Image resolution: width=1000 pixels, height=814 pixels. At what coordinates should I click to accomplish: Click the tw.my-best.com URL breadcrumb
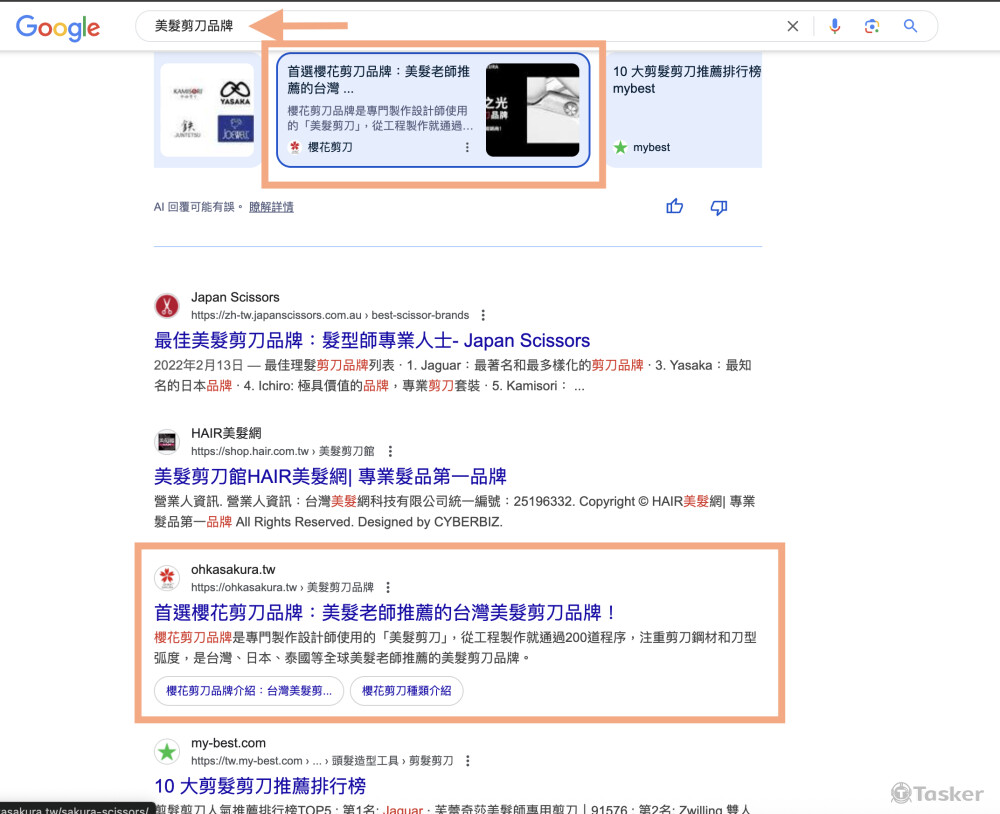322,761
